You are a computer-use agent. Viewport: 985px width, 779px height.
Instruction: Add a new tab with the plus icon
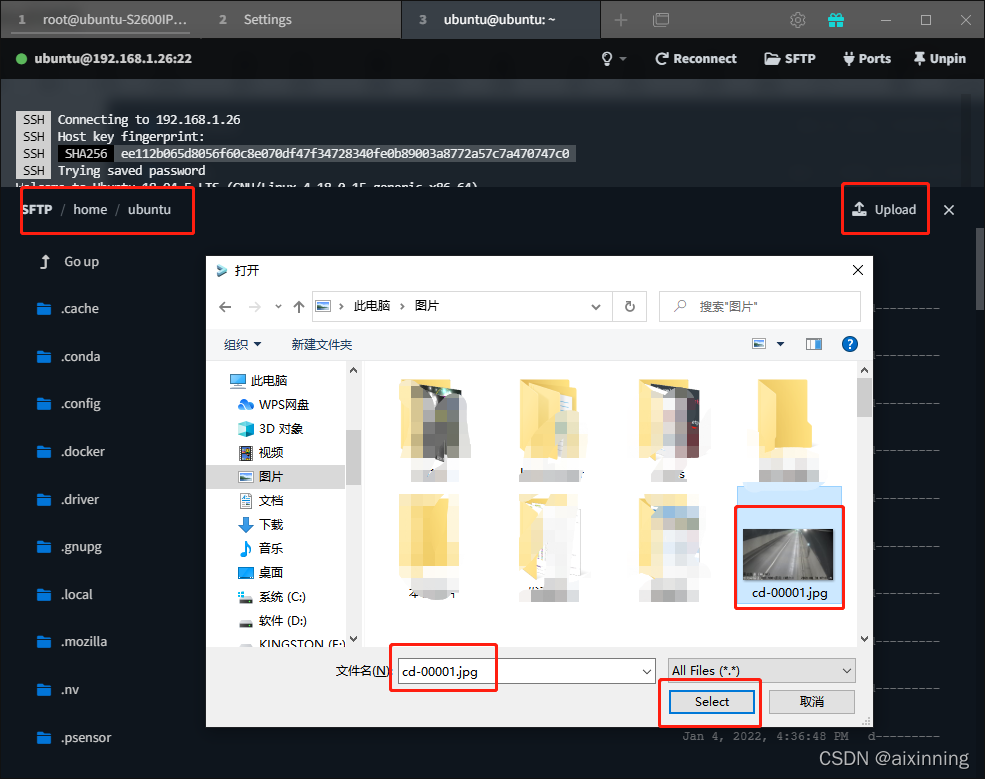pyautogui.click(x=621, y=20)
